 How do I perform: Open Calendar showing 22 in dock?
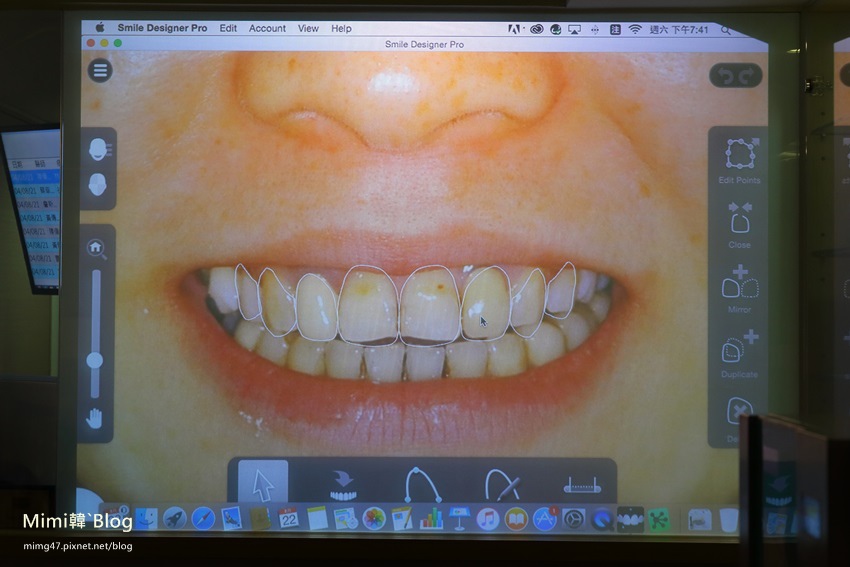[288, 519]
